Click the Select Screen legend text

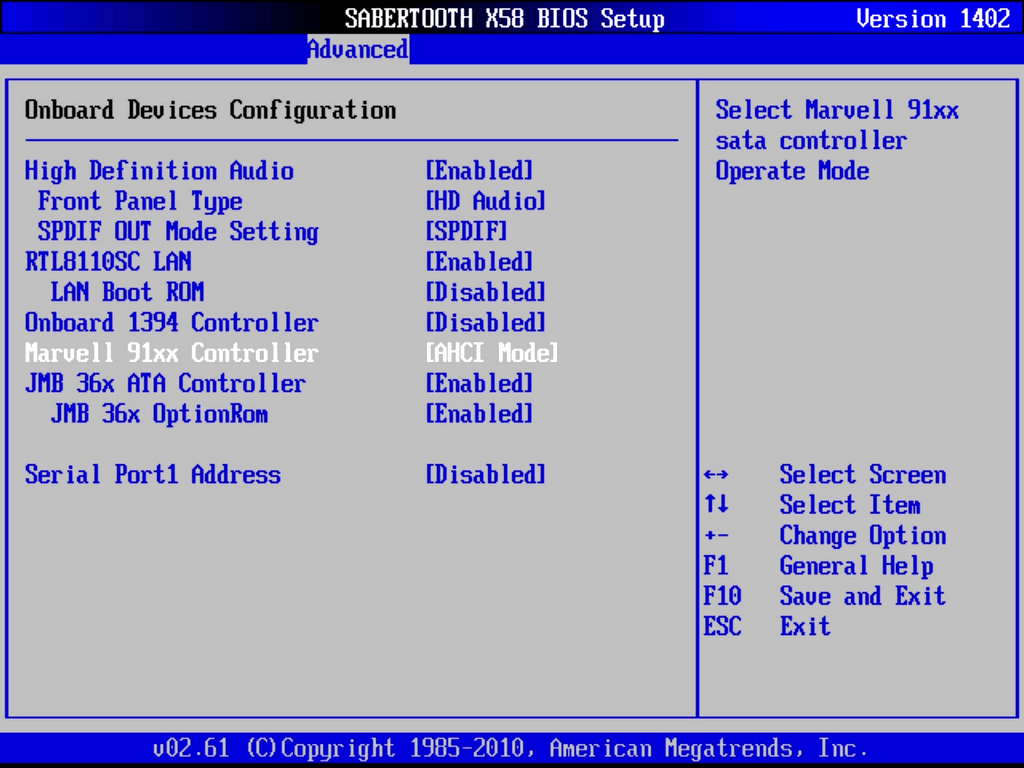click(863, 475)
